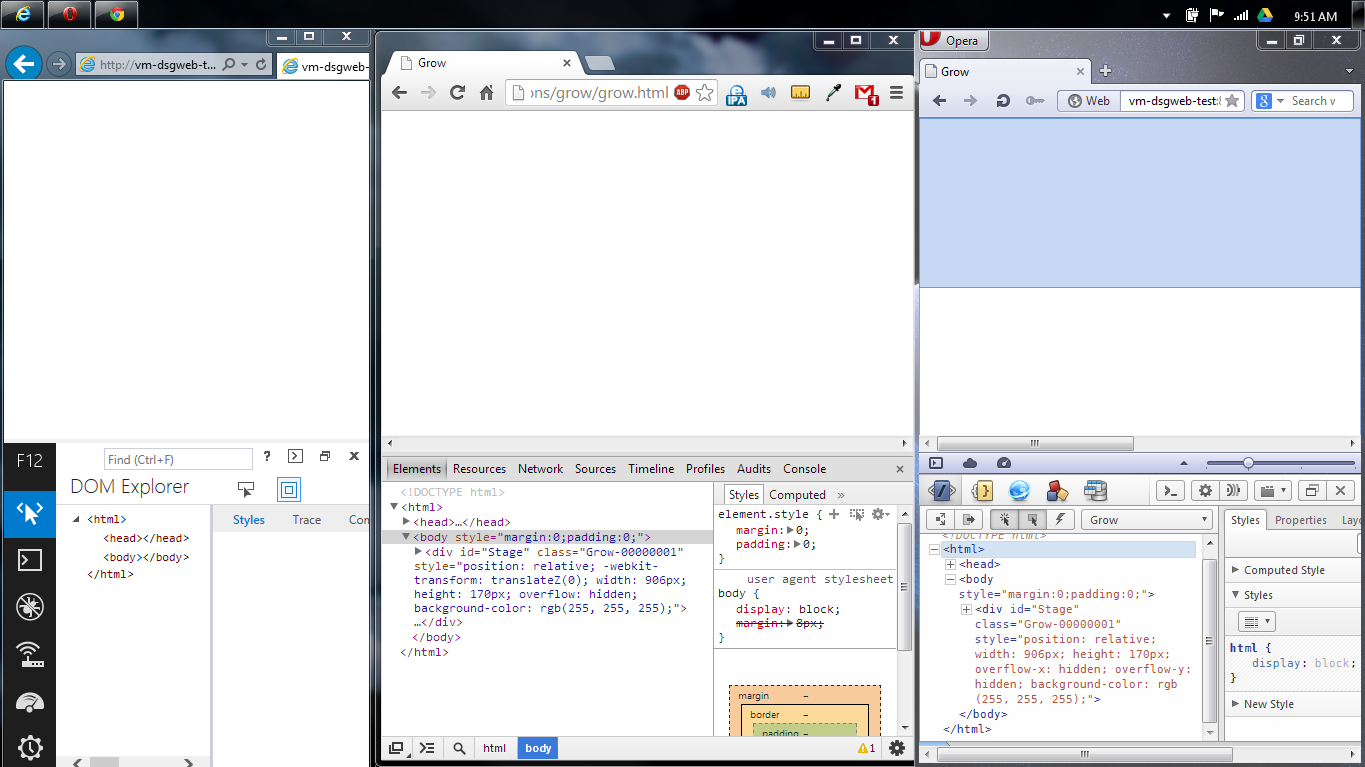Select body breadcrumb in Chrome DevTools

538,748
